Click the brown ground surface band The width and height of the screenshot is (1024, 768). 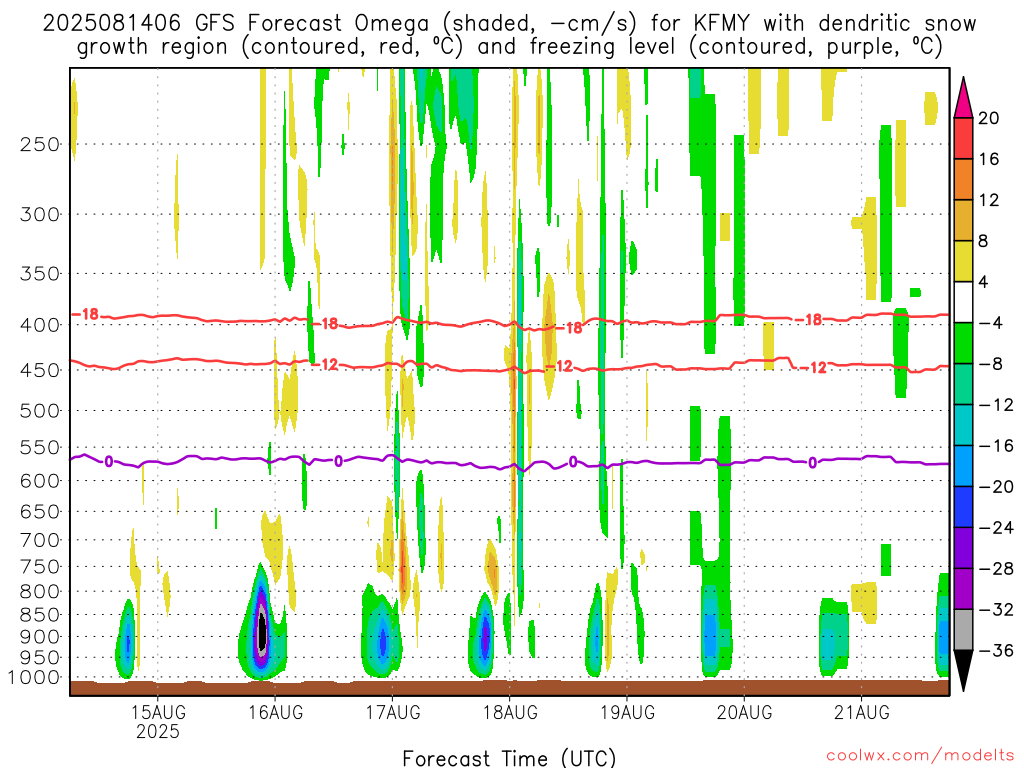pyautogui.click(x=509, y=688)
